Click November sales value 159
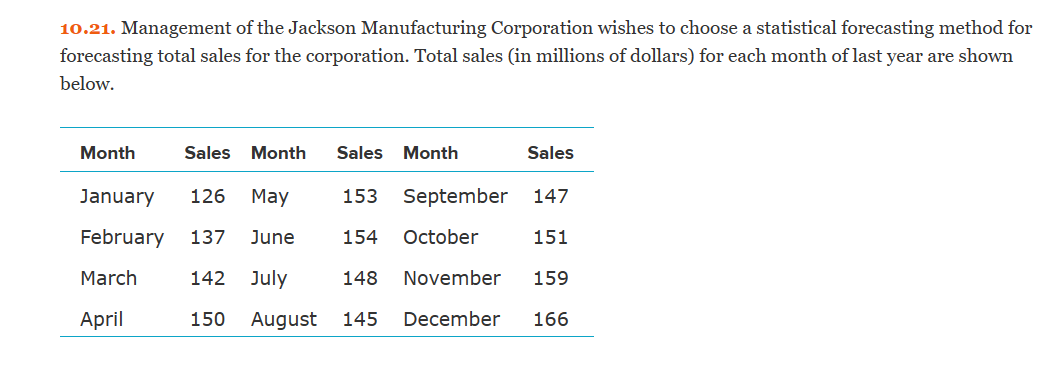The width and height of the screenshot is (1037, 369). (x=551, y=278)
